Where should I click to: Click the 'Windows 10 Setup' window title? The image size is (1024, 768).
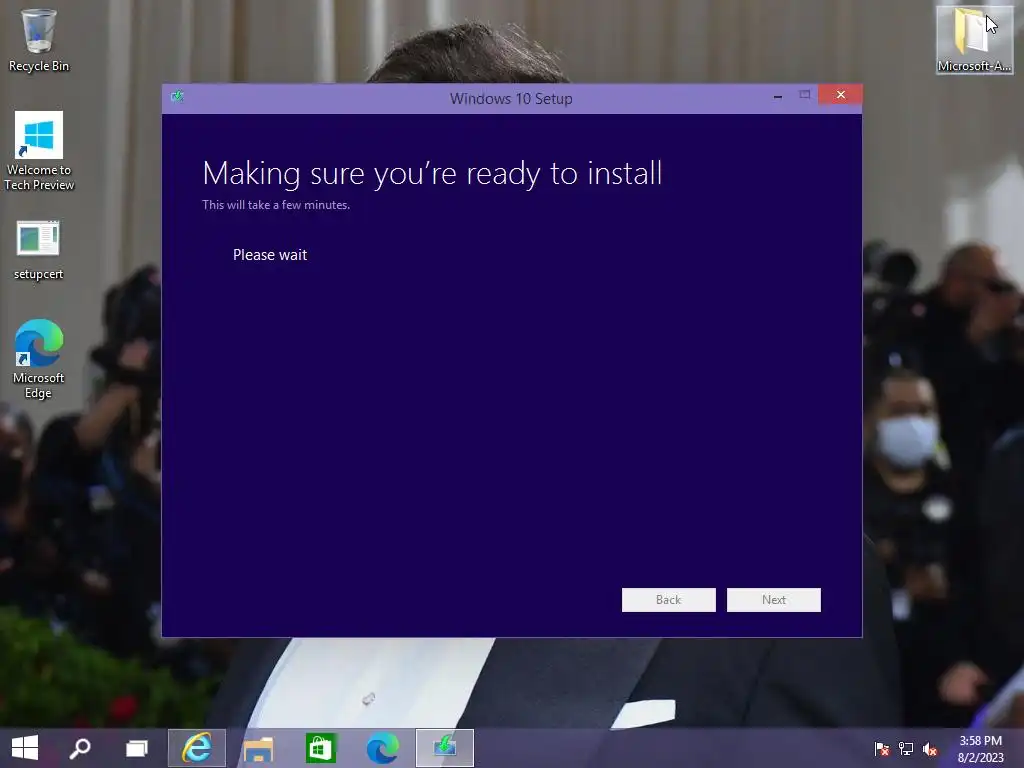tap(511, 99)
